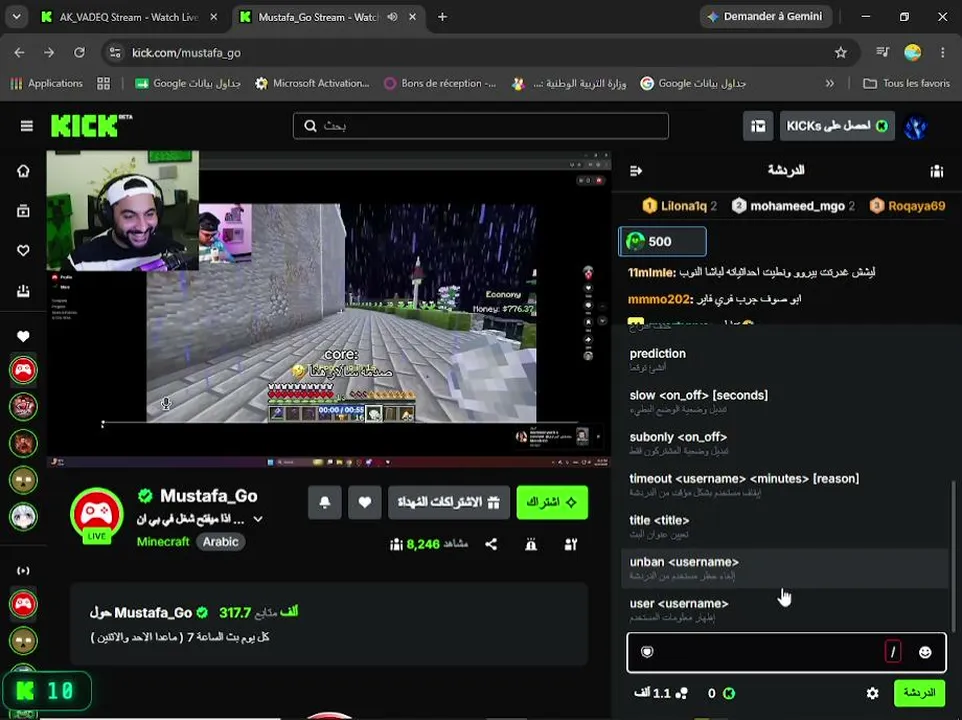Click Lilona1q in gifter leaderboard

[x=679, y=206]
